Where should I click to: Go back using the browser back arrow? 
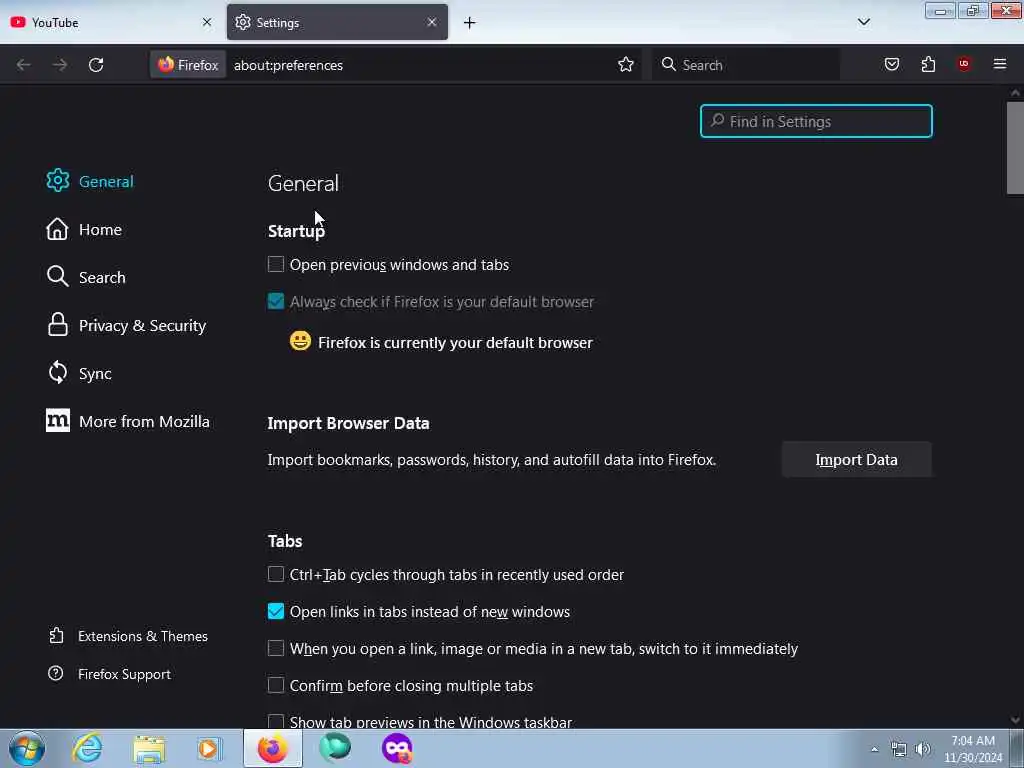24,65
